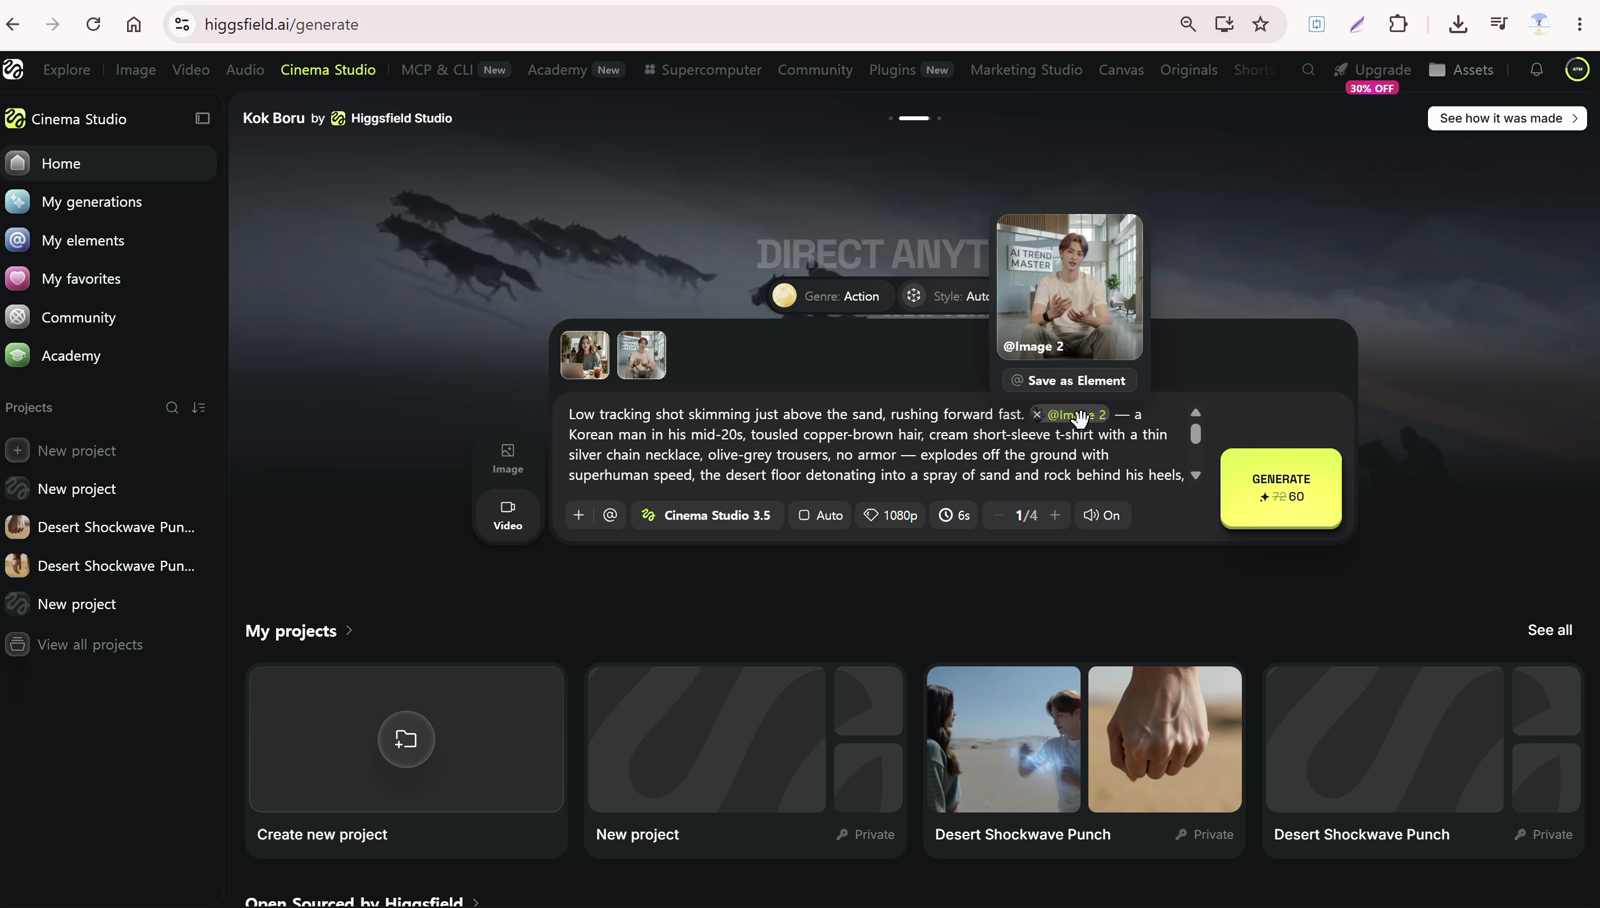
Task: Open the 1080p resolution selector
Action: [x=891, y=515]
